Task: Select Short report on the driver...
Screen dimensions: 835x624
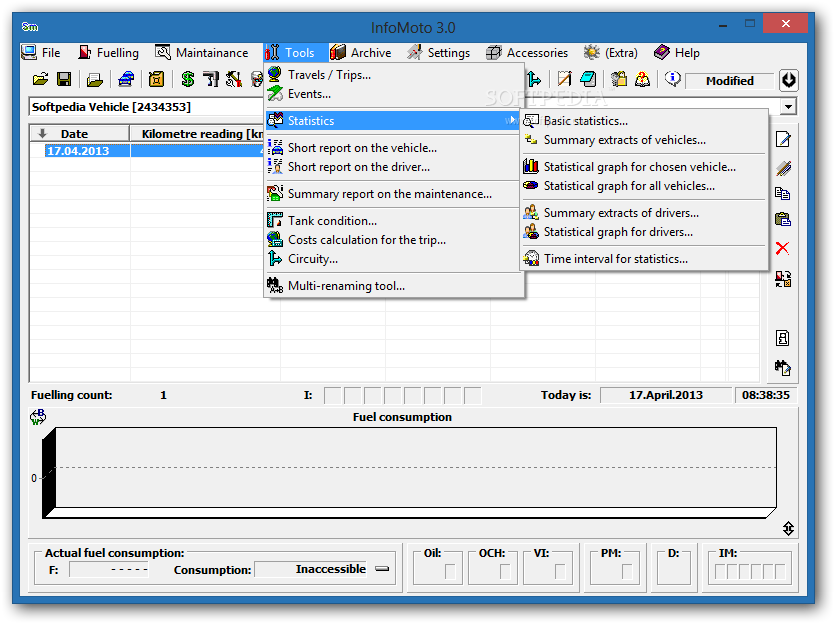Action: point(394,167)
